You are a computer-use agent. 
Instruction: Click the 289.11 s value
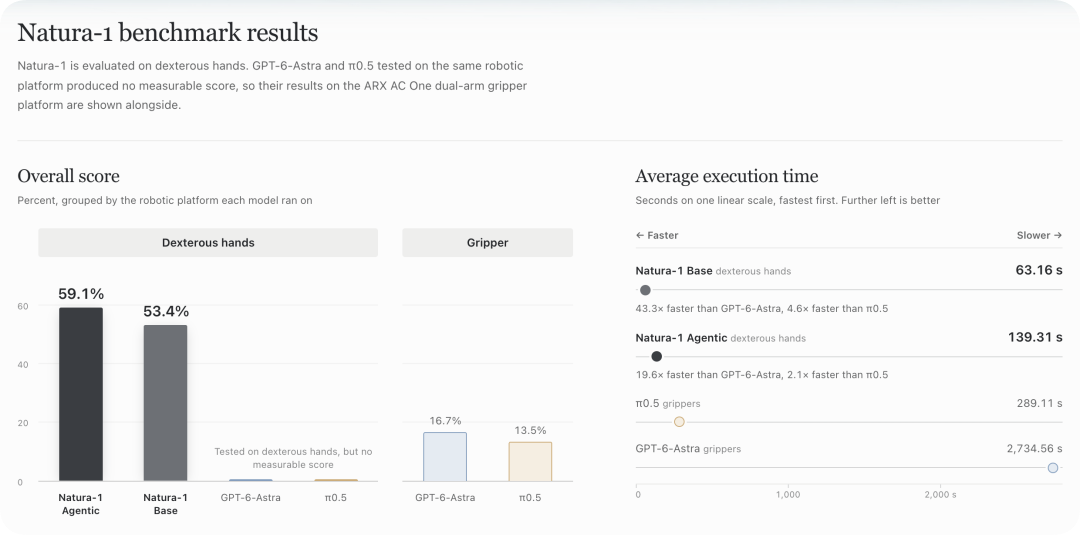click(1039, 403)
